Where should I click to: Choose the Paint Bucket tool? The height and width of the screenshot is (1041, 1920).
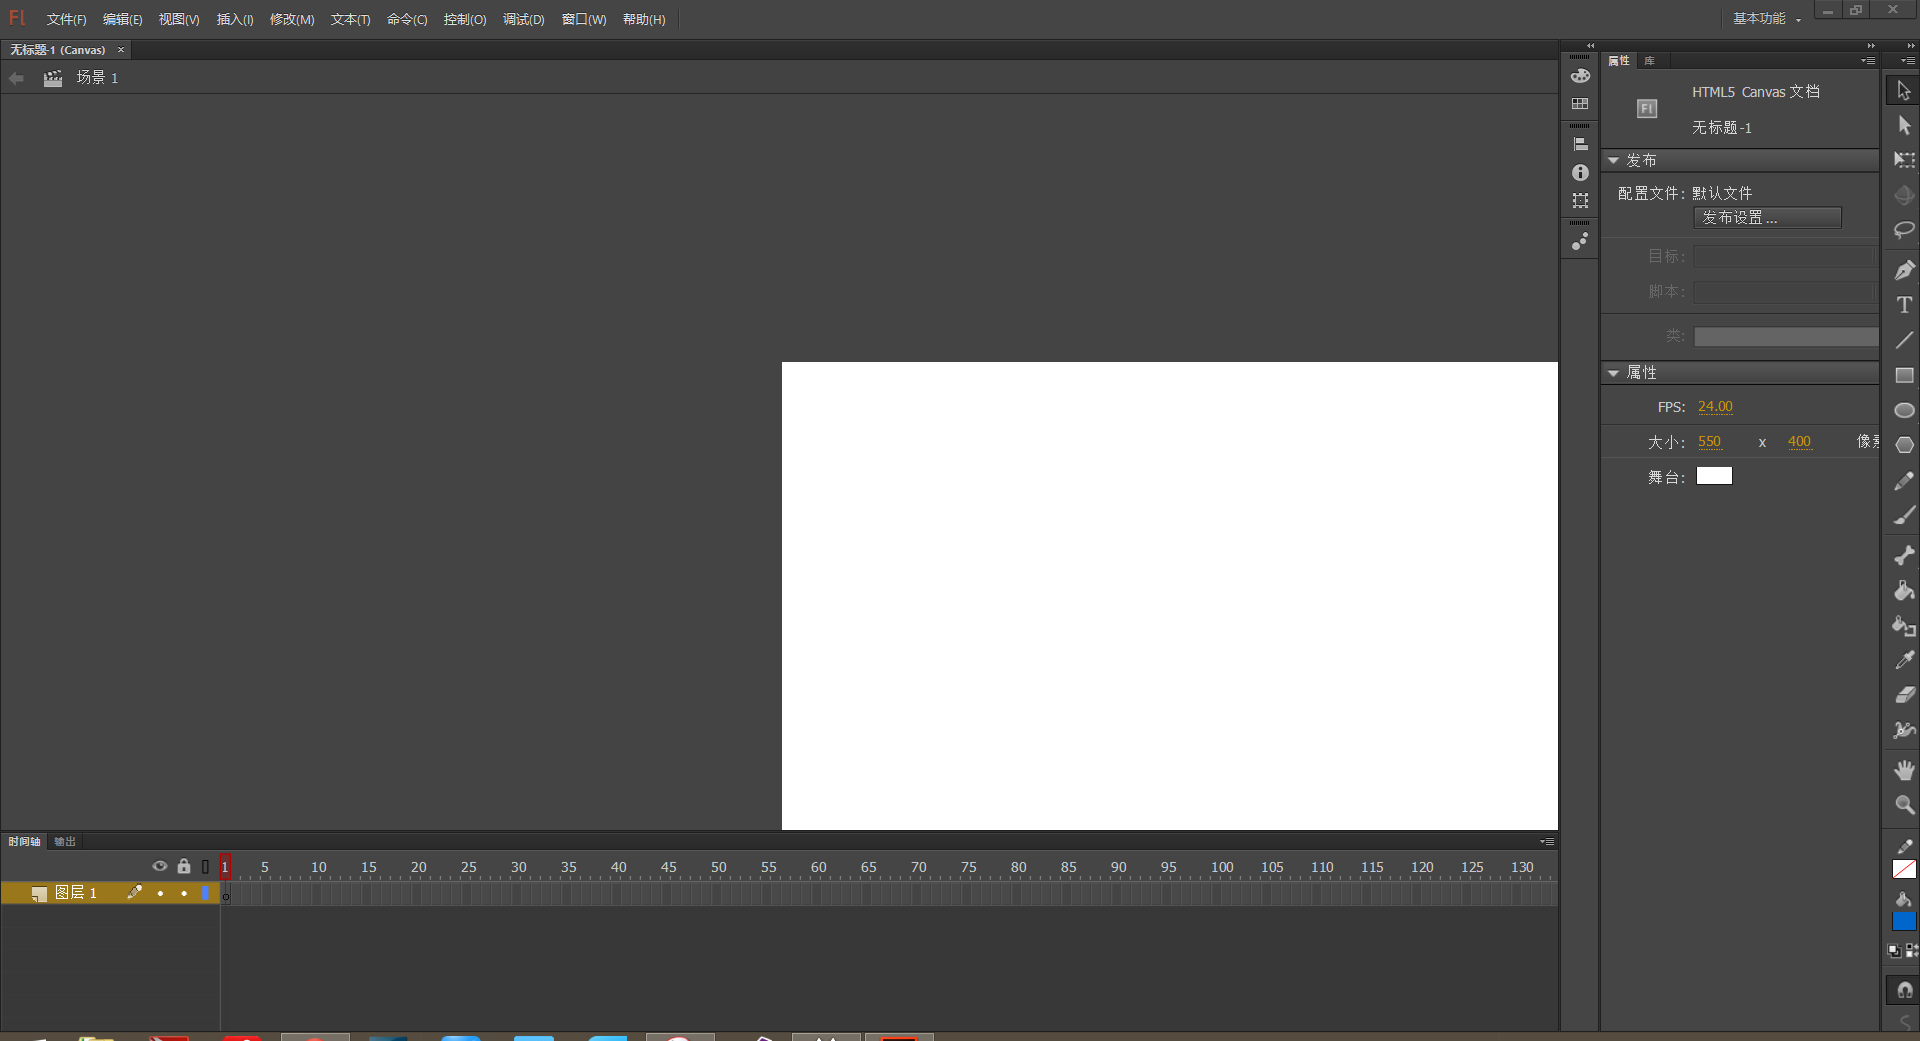1904,591
